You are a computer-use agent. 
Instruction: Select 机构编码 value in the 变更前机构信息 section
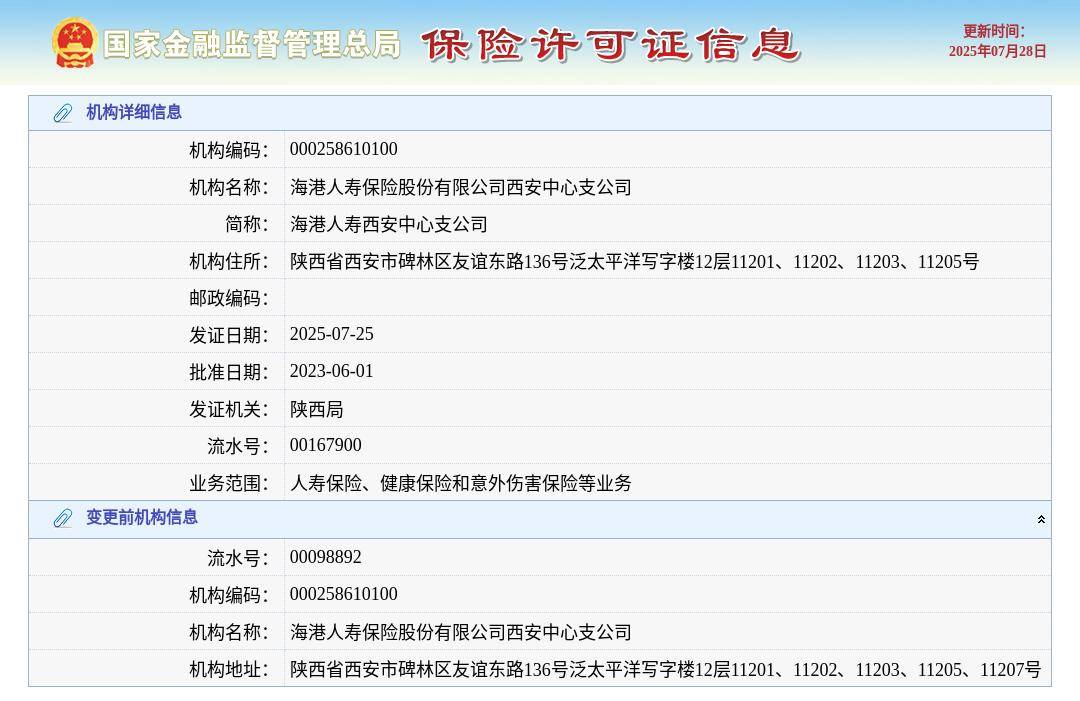(x=344, y=594)
